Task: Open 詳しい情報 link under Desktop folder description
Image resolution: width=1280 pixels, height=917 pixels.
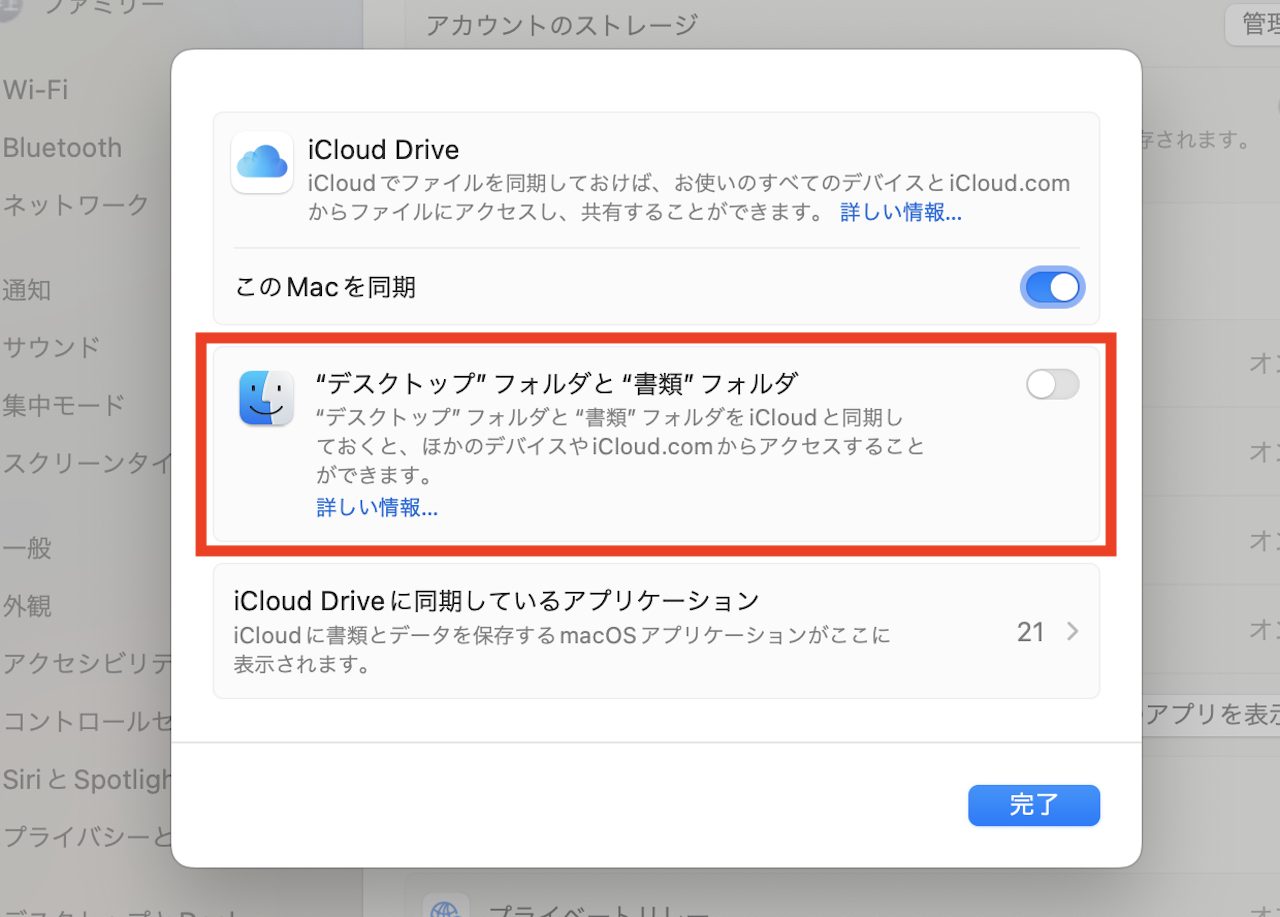Action: point(377,507)
